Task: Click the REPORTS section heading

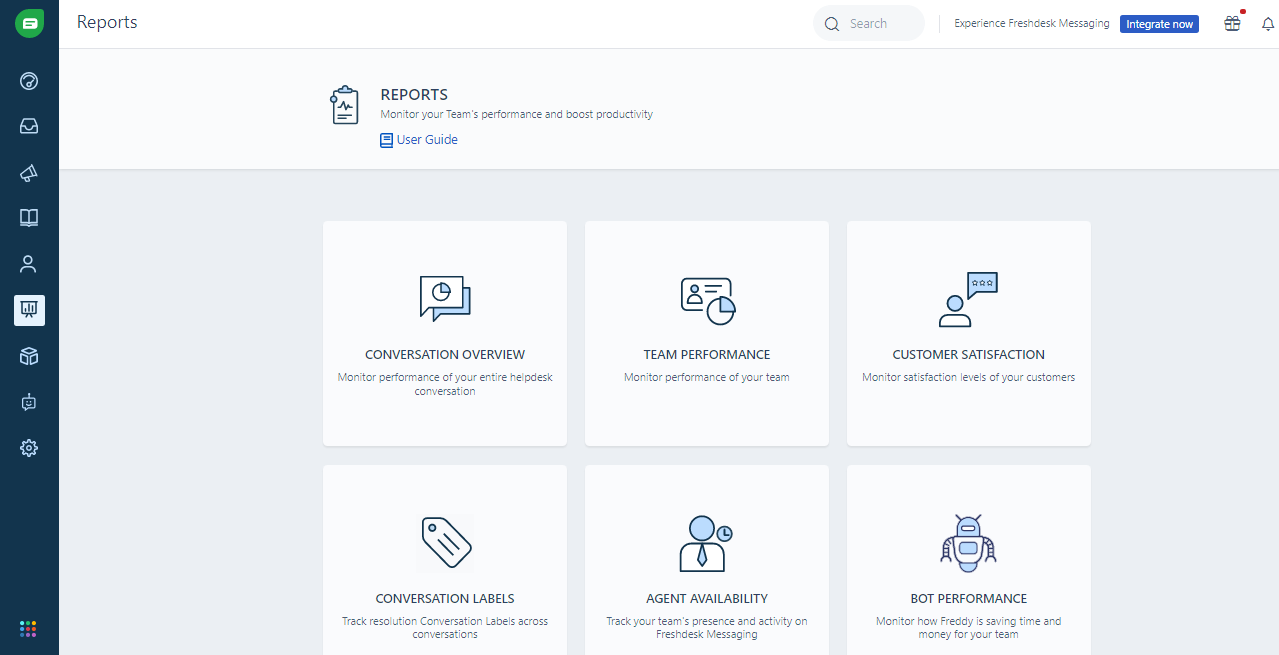Action: 414,95
